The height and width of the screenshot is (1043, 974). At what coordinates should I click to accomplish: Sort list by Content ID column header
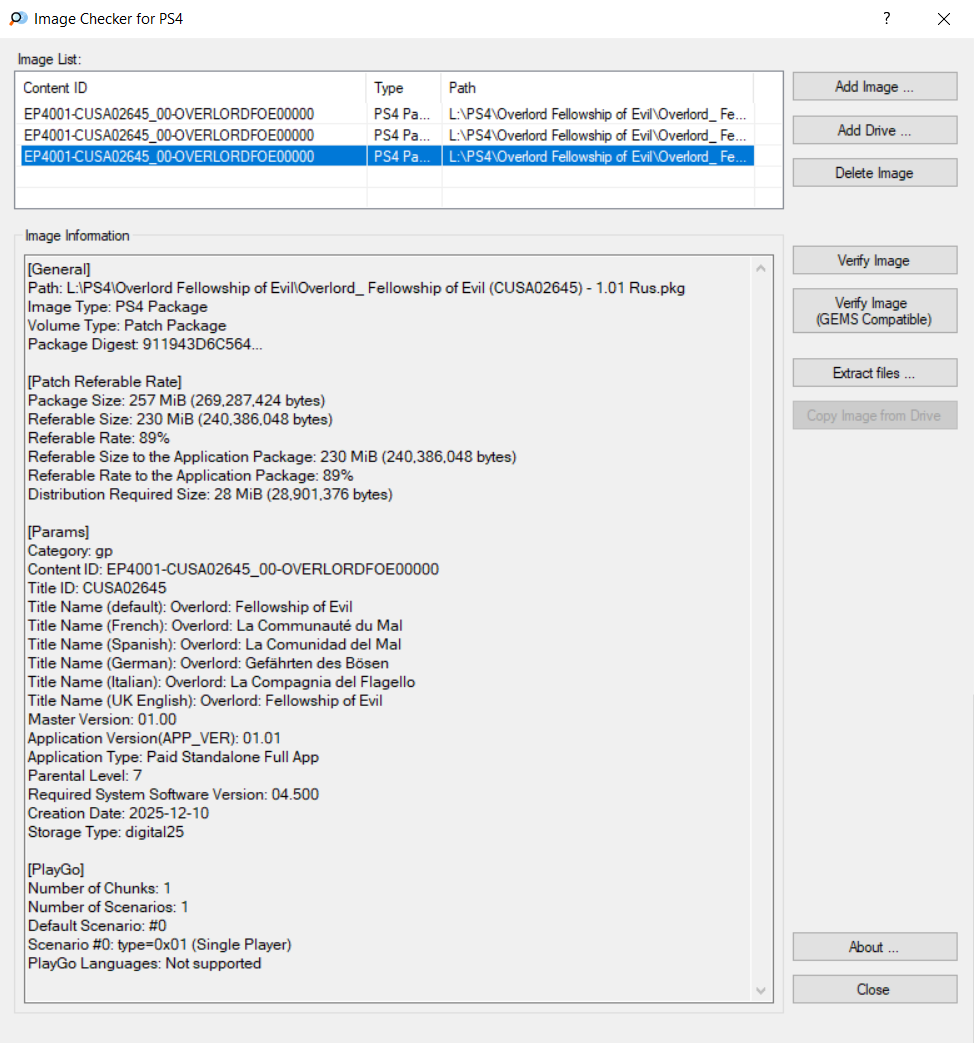pyautogui.click(x=190, y=88)
